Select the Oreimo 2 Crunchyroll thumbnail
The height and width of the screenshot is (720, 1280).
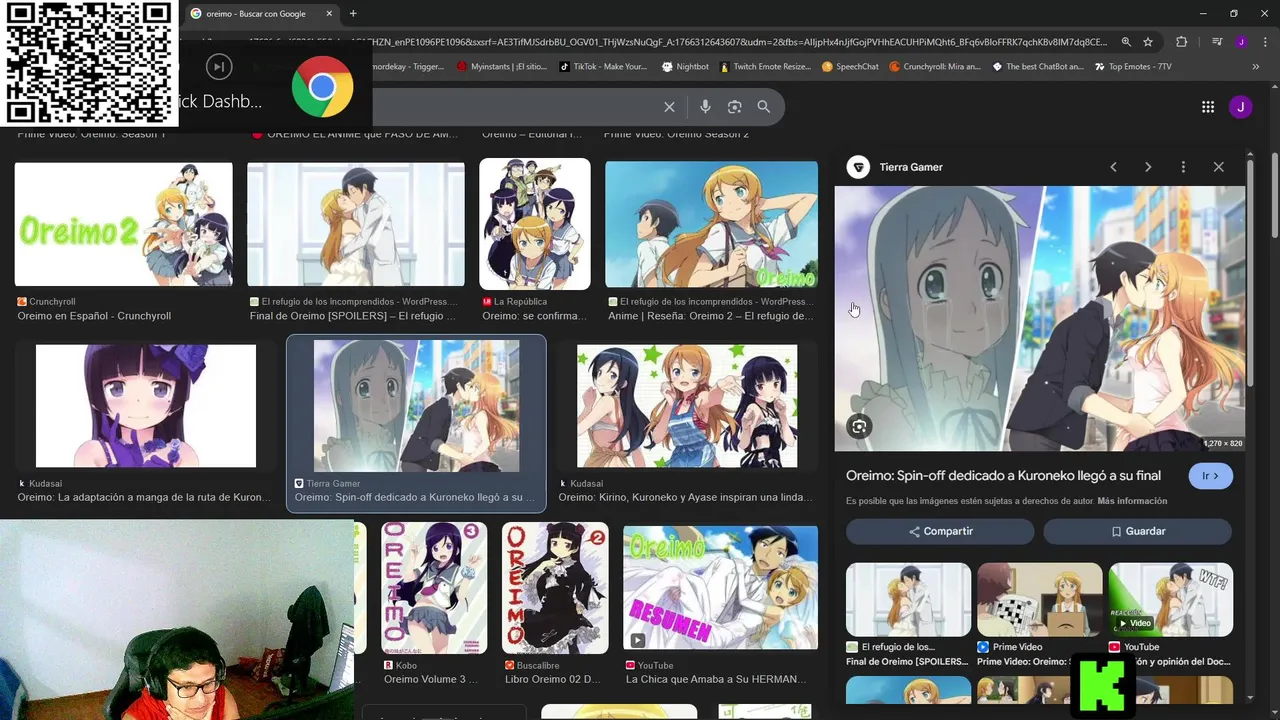click(x=124, y=225)
